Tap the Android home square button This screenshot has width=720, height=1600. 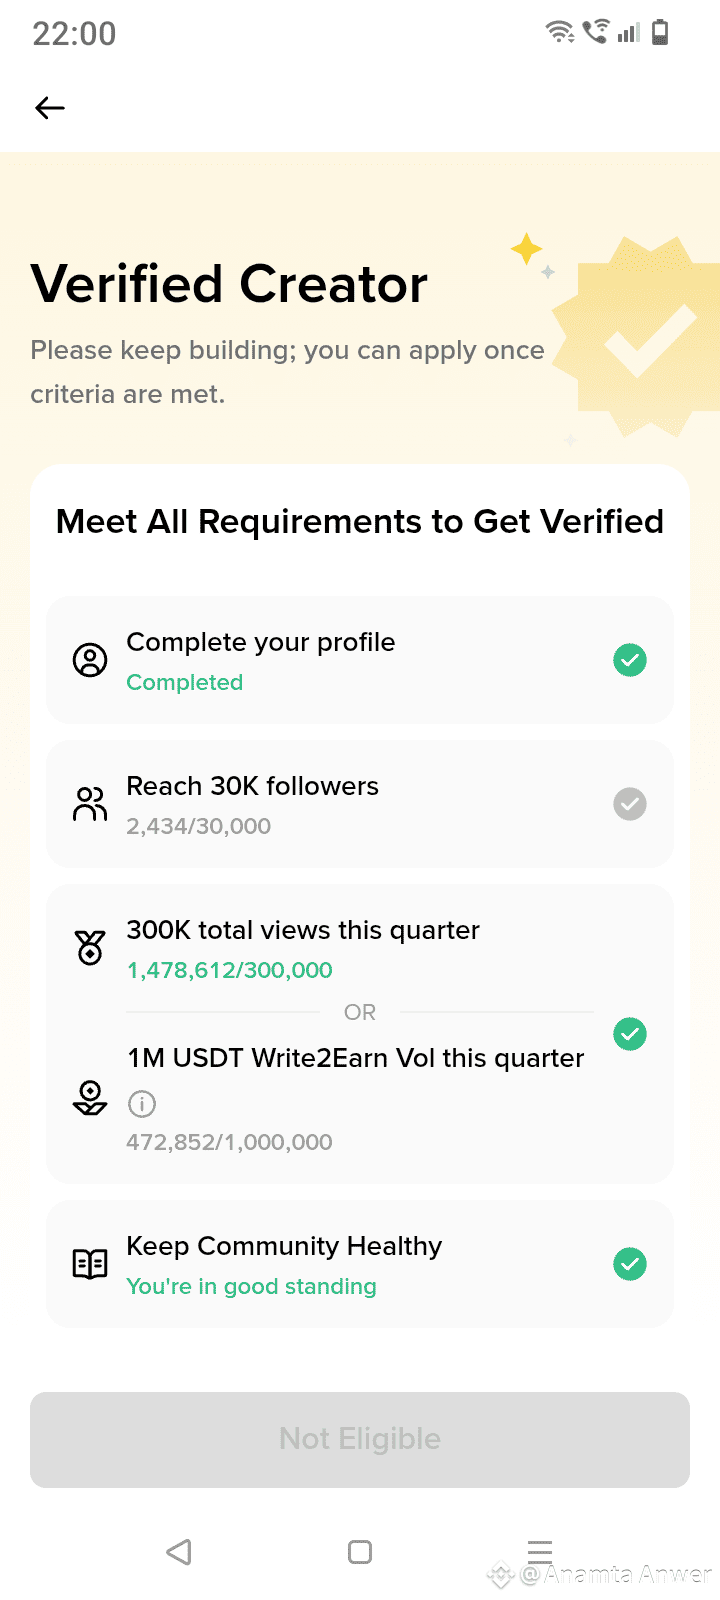tap(360, 1552)
